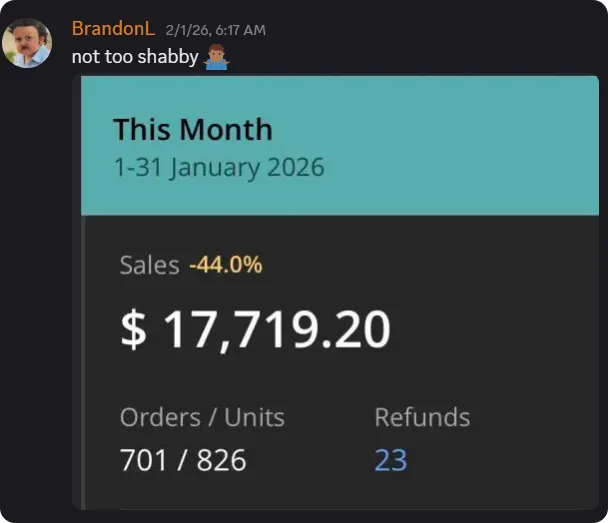Click the Sales label

click(x=149, y=265)
